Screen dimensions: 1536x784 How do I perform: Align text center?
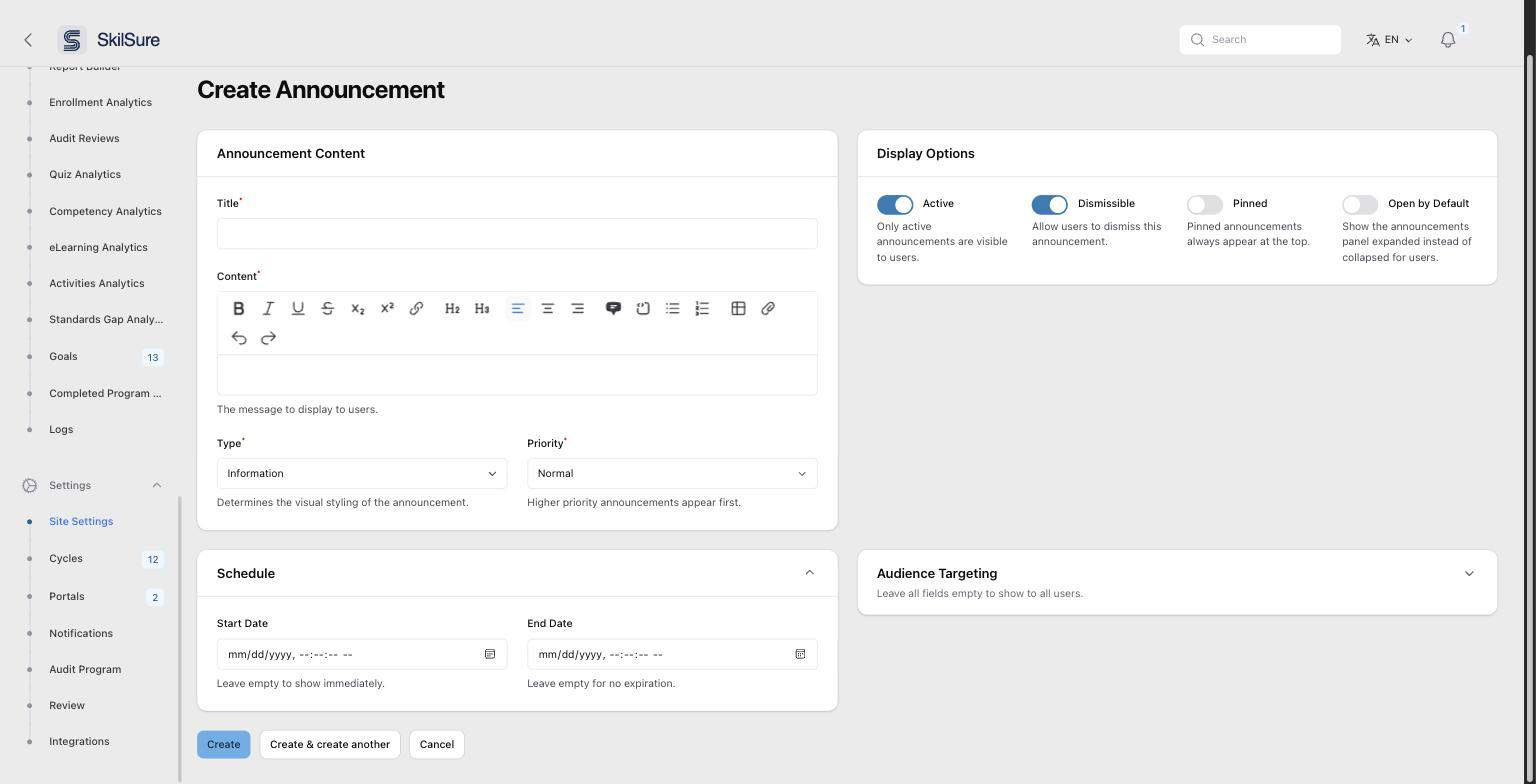[x=548, y=308]
